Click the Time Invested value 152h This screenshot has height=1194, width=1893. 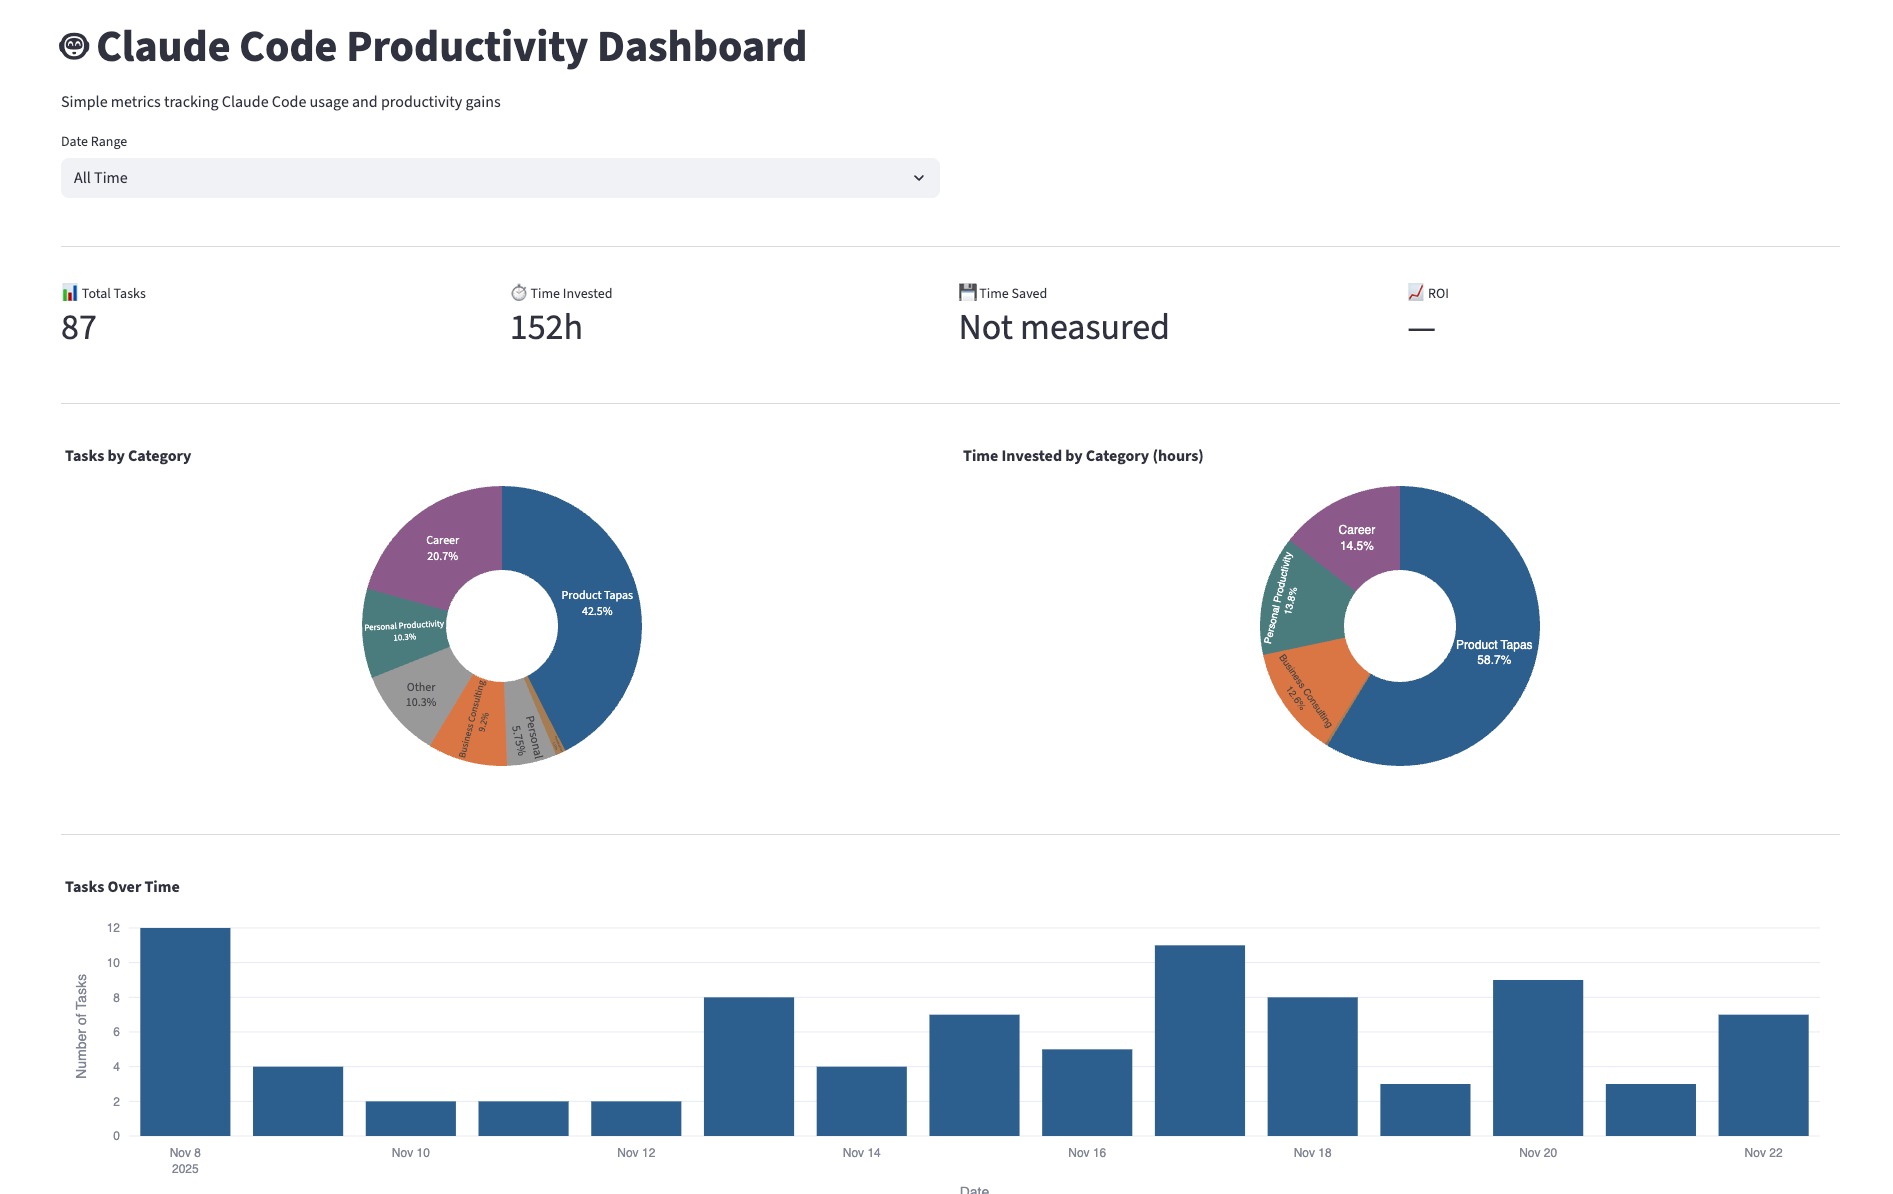click(546, 328)
